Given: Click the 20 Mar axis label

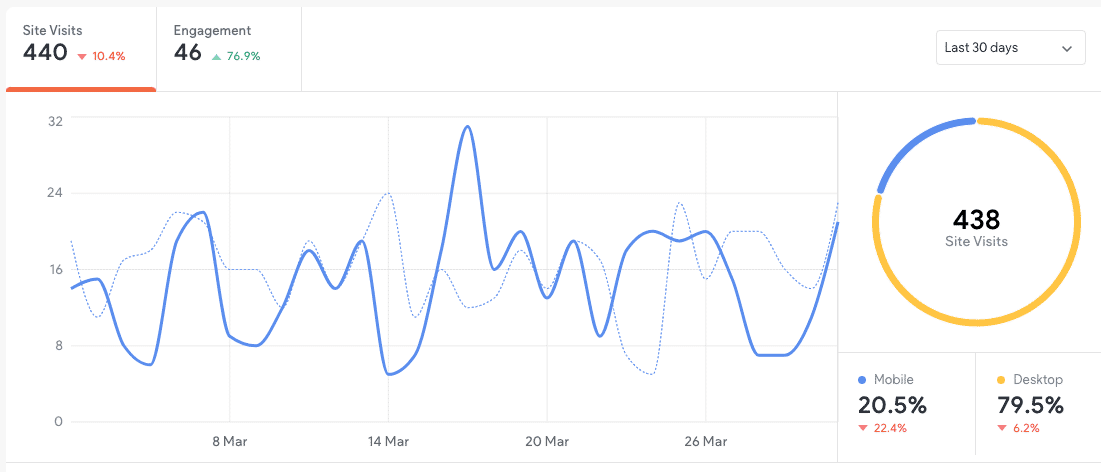Looking at the screenshot, I should (x=547, y=441).
